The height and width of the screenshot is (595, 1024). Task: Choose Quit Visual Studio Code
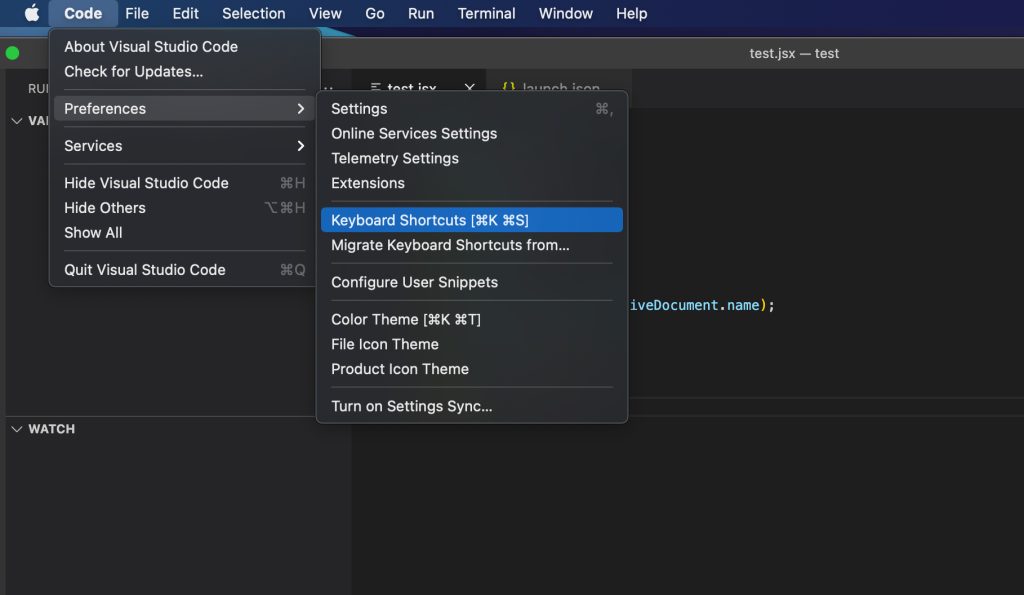[144, 269]
